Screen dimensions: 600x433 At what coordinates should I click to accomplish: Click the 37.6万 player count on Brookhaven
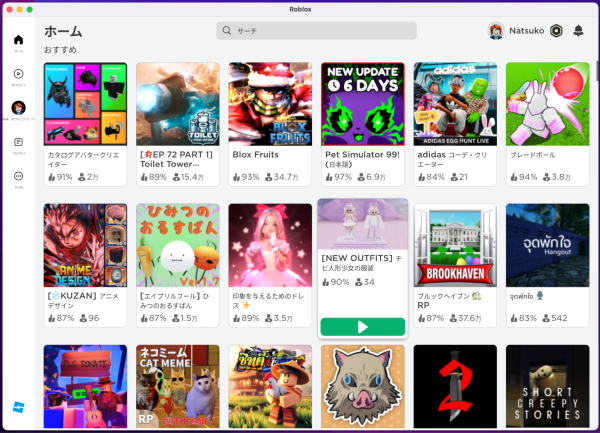click(465, 318)
